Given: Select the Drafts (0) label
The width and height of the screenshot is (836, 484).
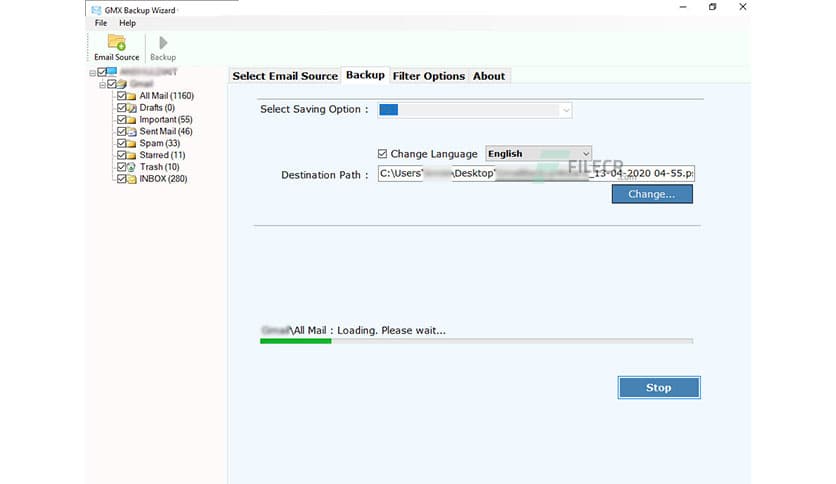Looking at the screenshot, I should tap(157, 108).
